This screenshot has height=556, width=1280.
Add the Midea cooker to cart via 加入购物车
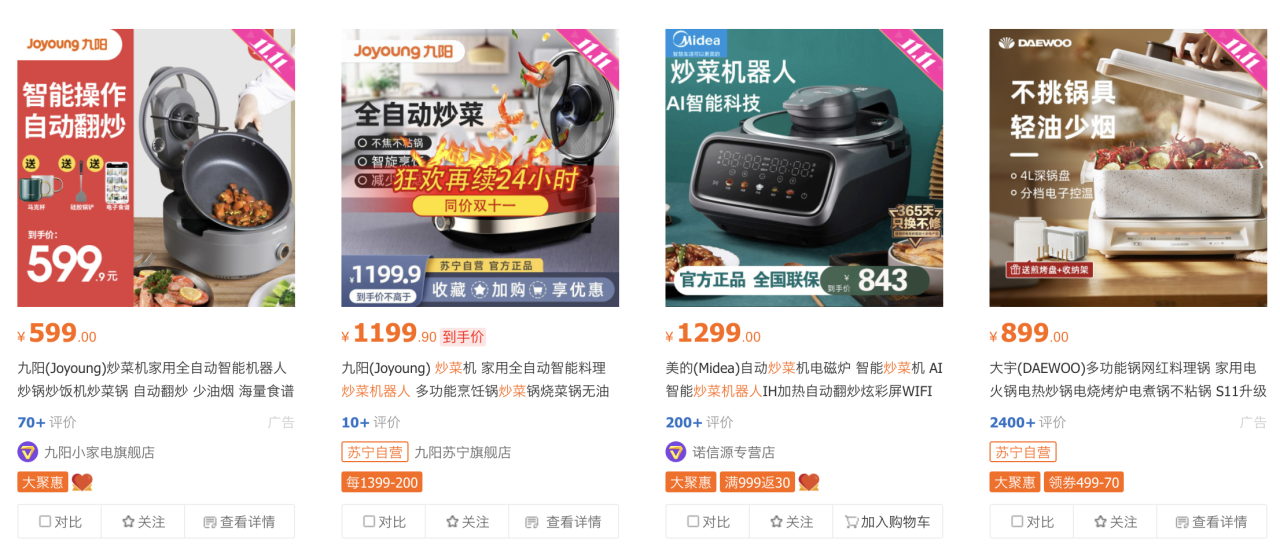[887, 522]
